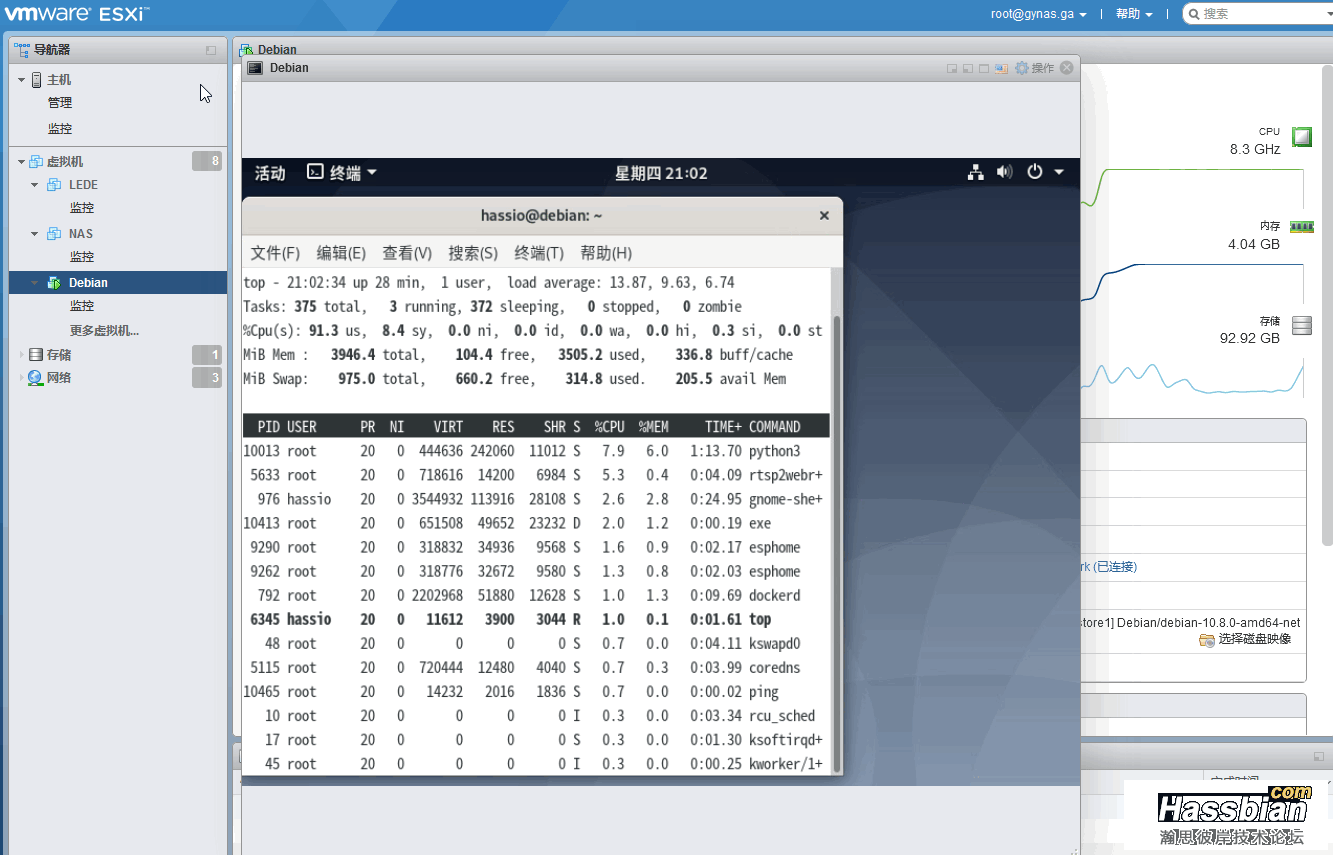Click the CPU usage chip icon
The width and height of the screenshot is (1333, 855).
[1301, 137]
